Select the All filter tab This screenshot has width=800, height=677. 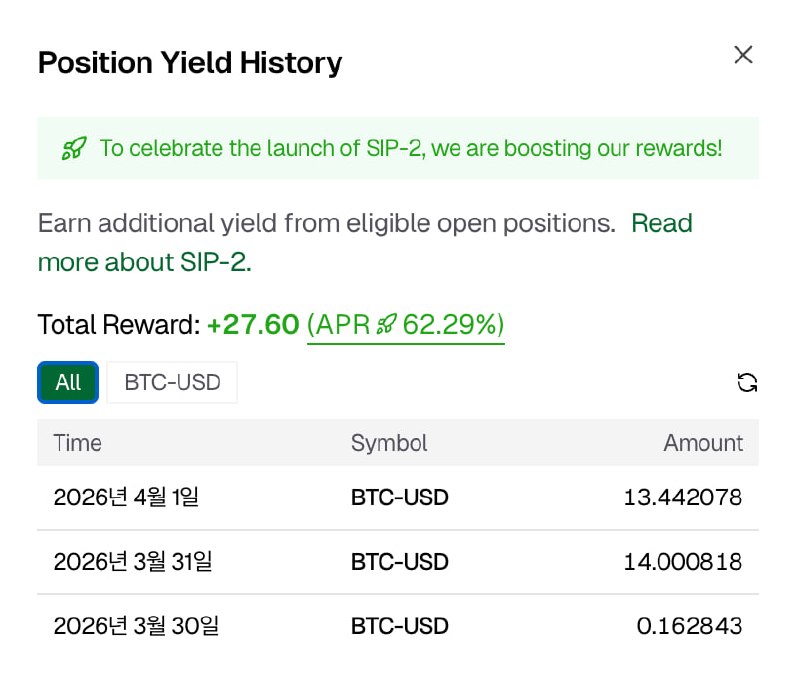click(x=68, y=382)
